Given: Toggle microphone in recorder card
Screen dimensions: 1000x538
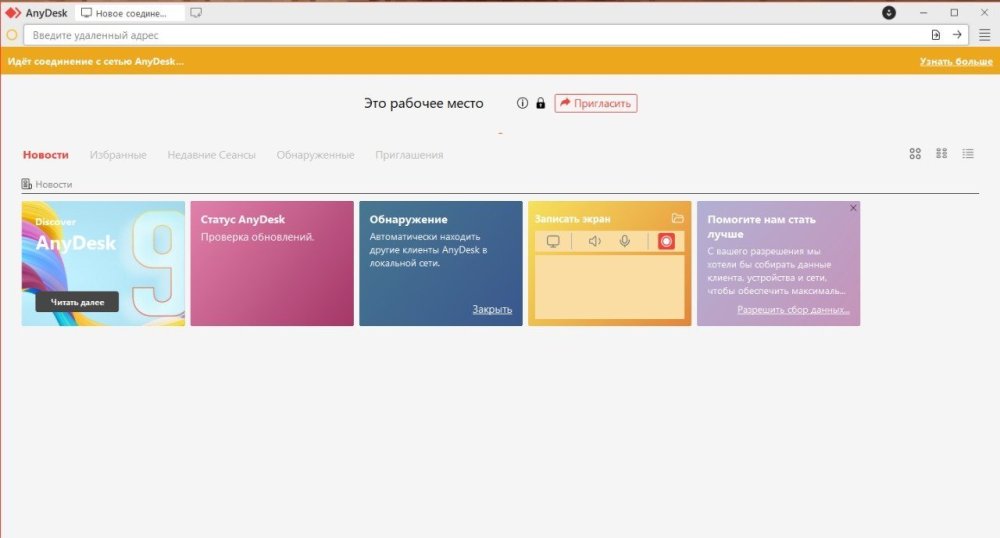Looking at the screenshot, I should click(624, 241).
